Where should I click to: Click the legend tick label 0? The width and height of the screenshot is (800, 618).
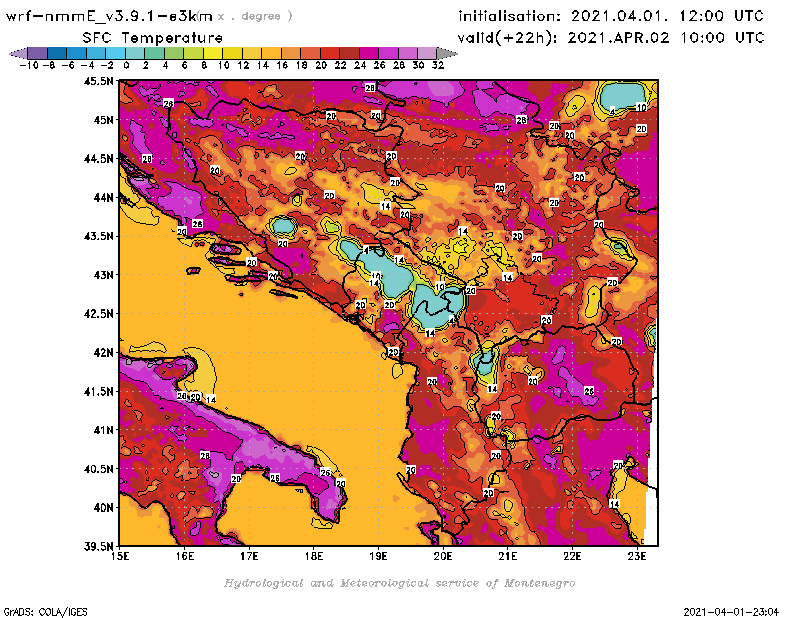[x=126, y=65]
